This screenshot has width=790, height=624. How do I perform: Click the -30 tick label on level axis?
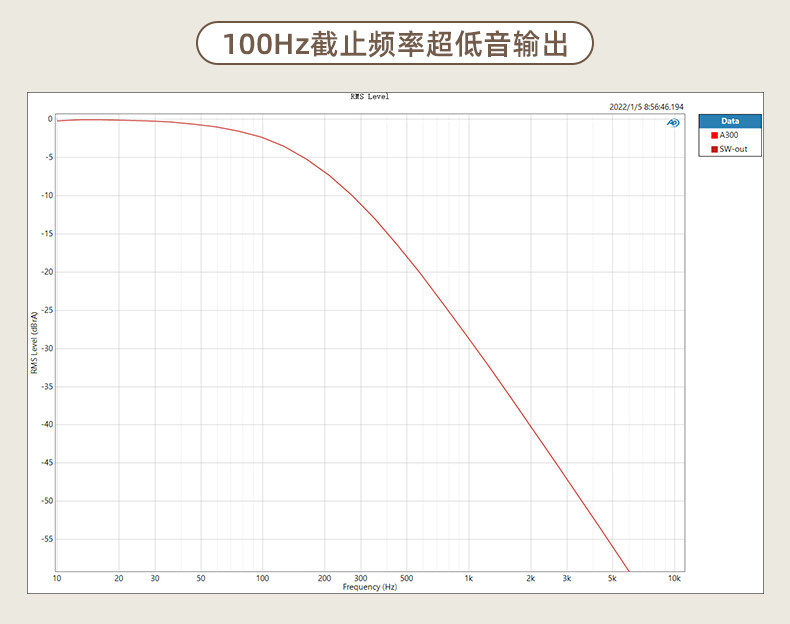(x=47, y=349)
